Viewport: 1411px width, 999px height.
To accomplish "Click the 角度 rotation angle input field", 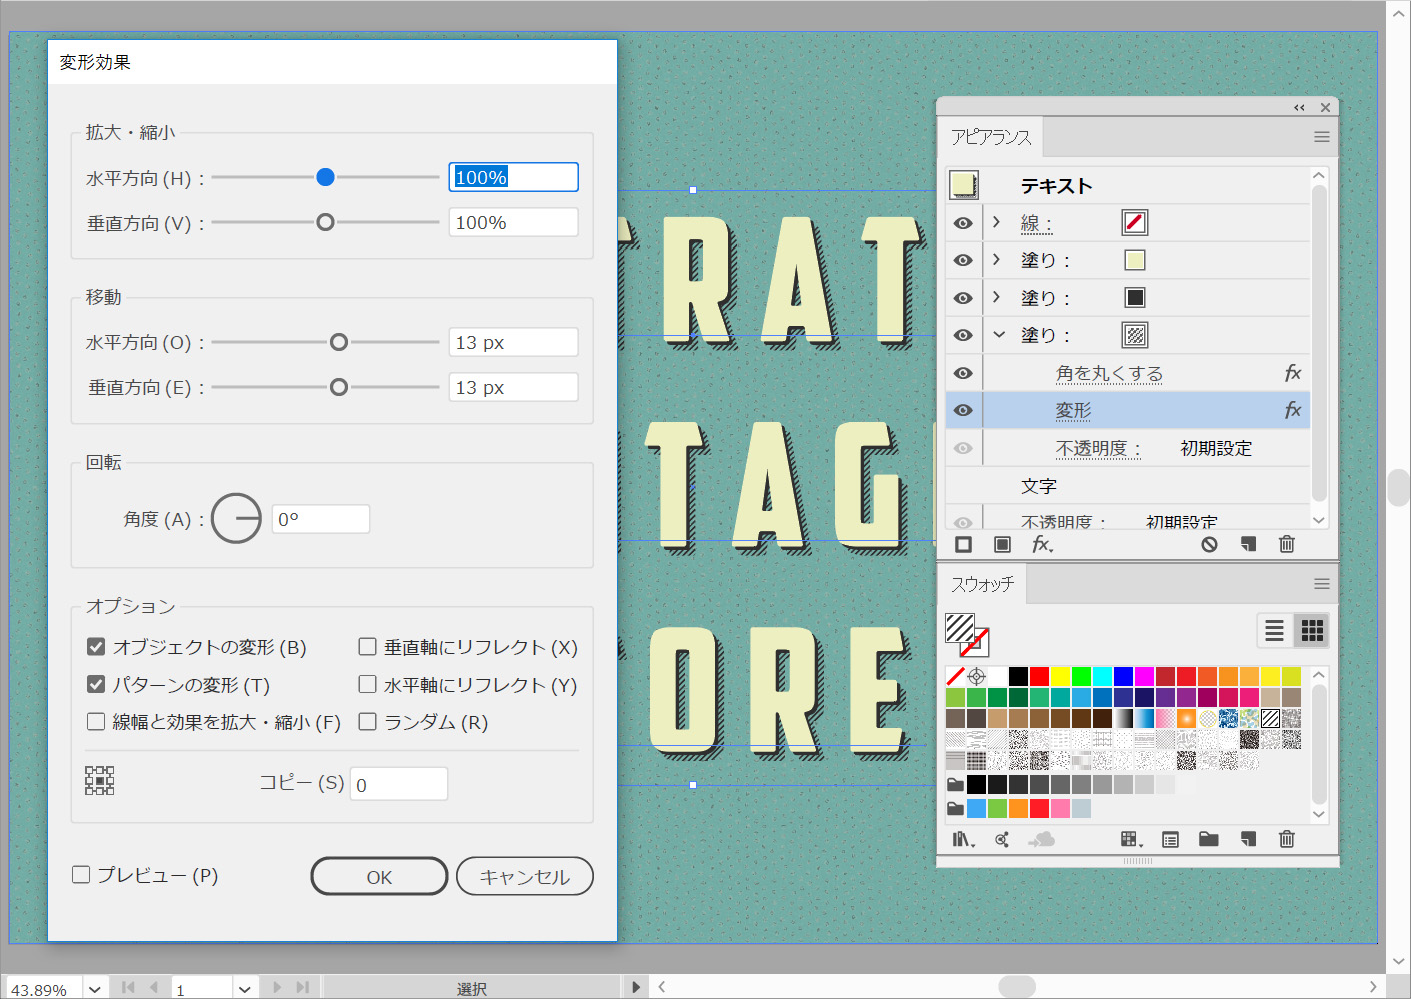I will 320,519.
